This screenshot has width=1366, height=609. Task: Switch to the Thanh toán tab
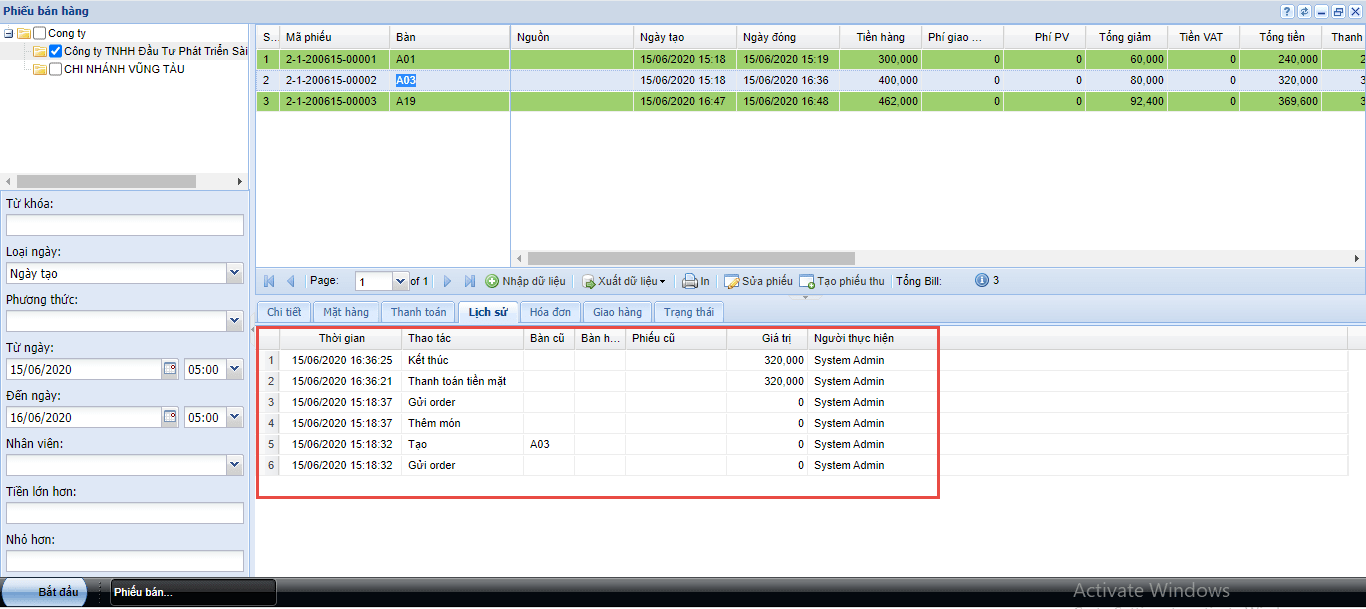pos(419,312)
